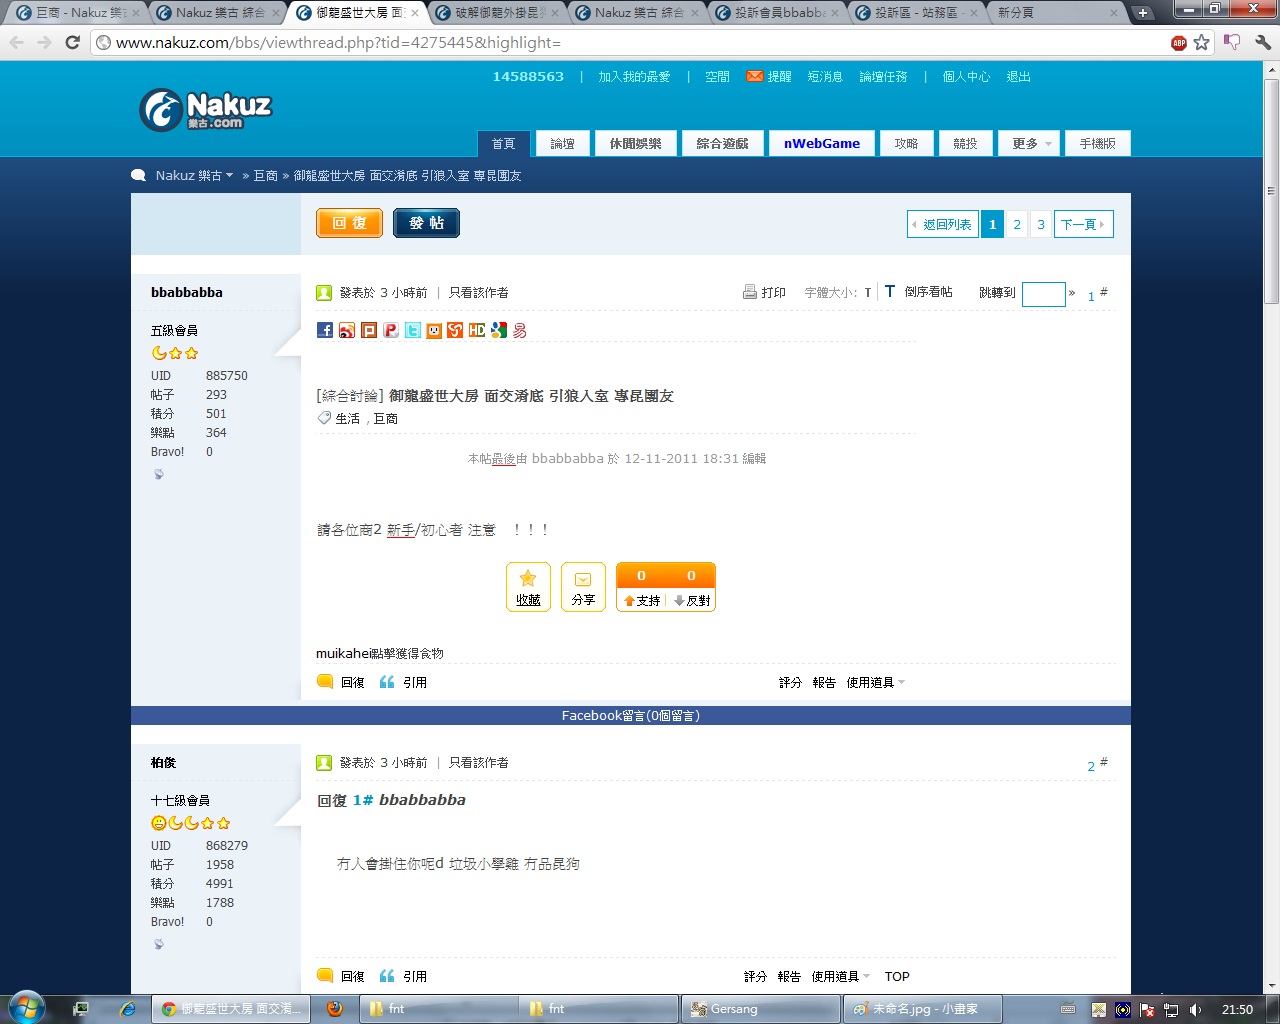This screenshot has width=1280, height=1024.
Task: Open the 個人中心 link
Action: coord(966,77)
